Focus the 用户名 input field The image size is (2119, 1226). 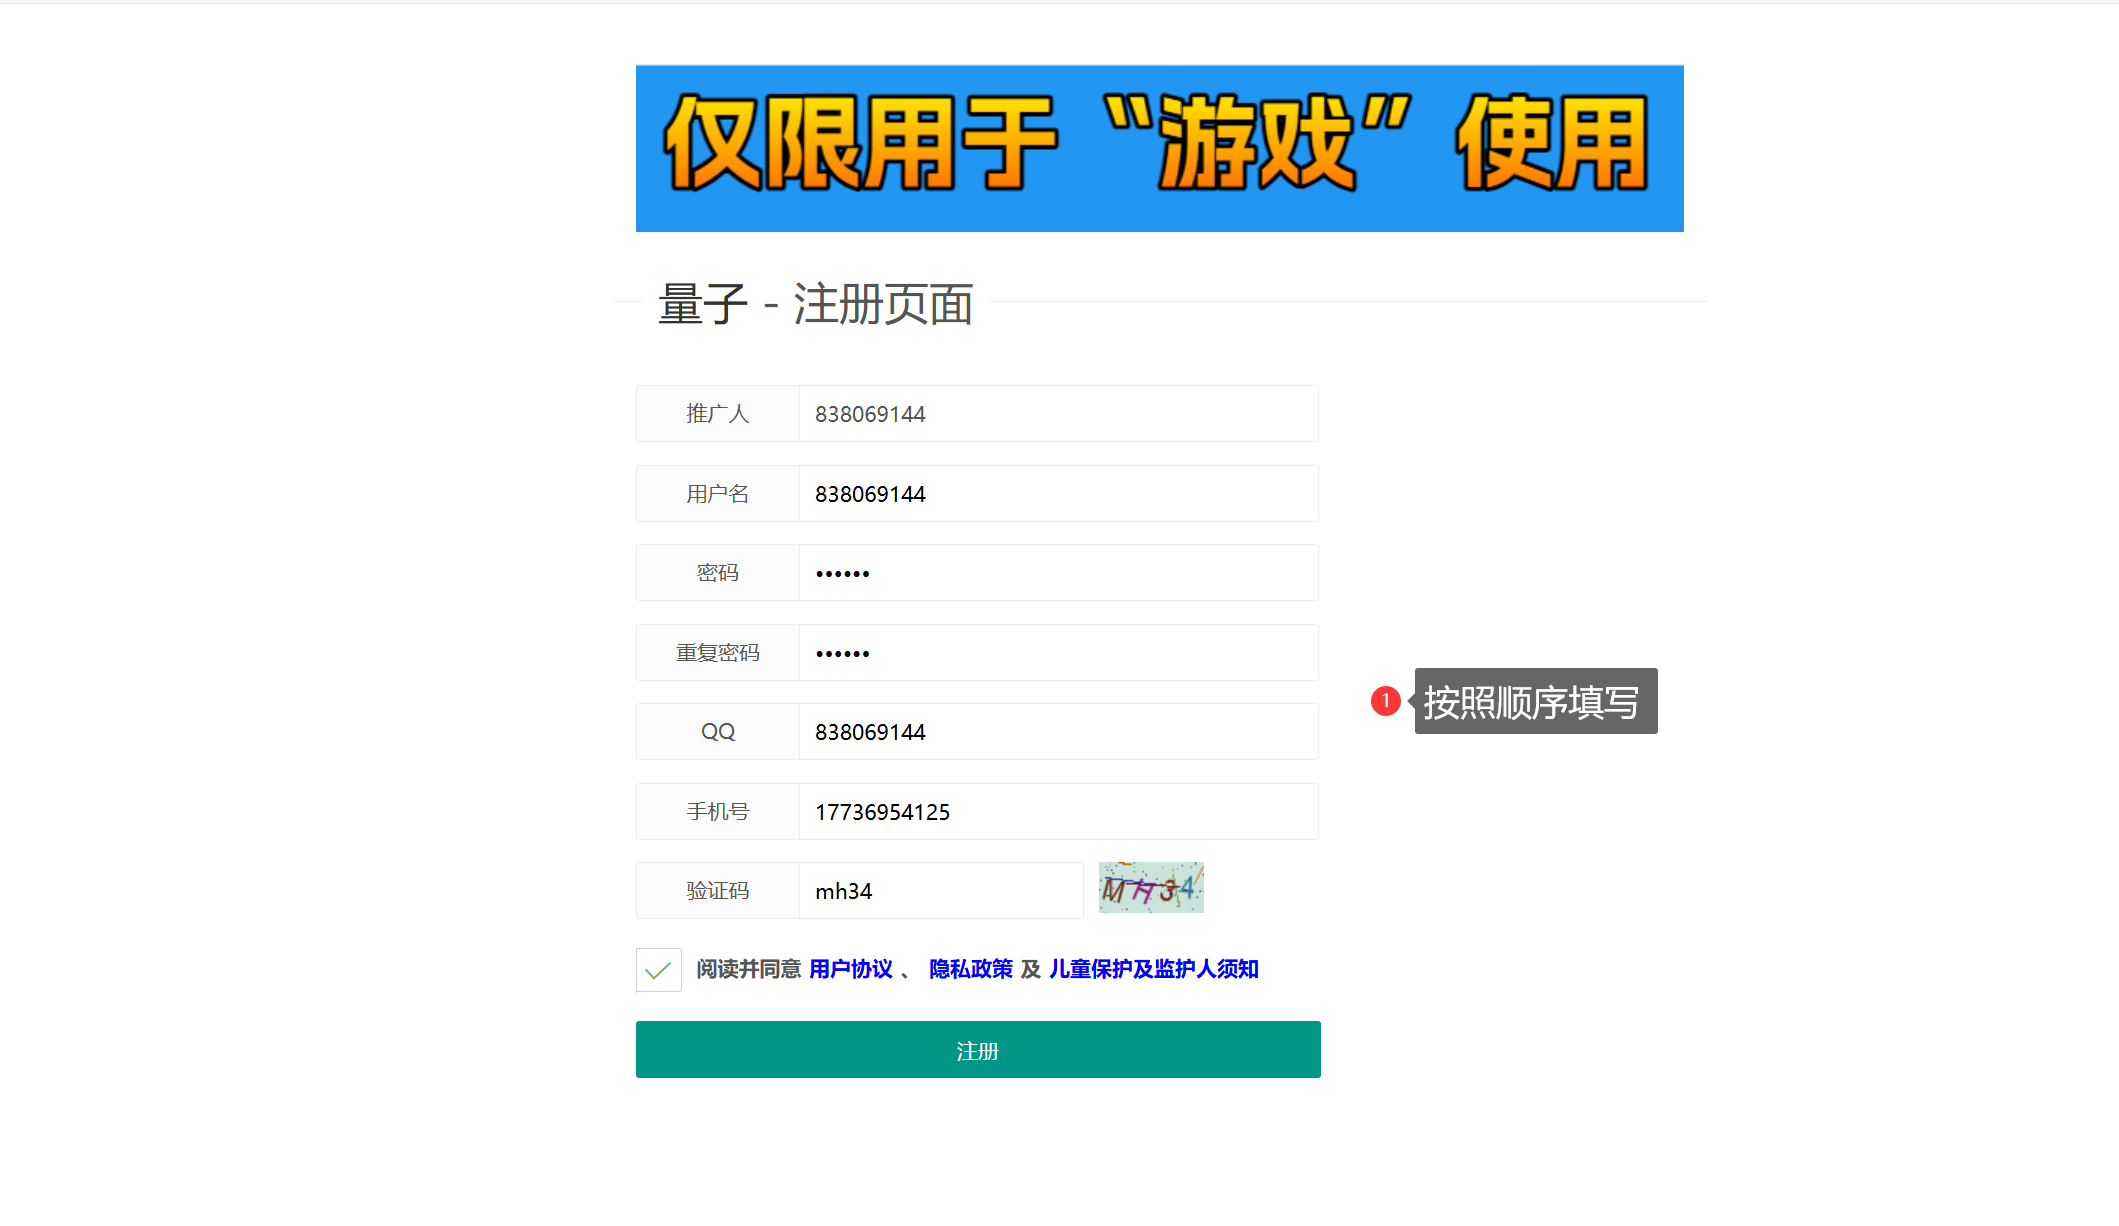[1058, 494]
